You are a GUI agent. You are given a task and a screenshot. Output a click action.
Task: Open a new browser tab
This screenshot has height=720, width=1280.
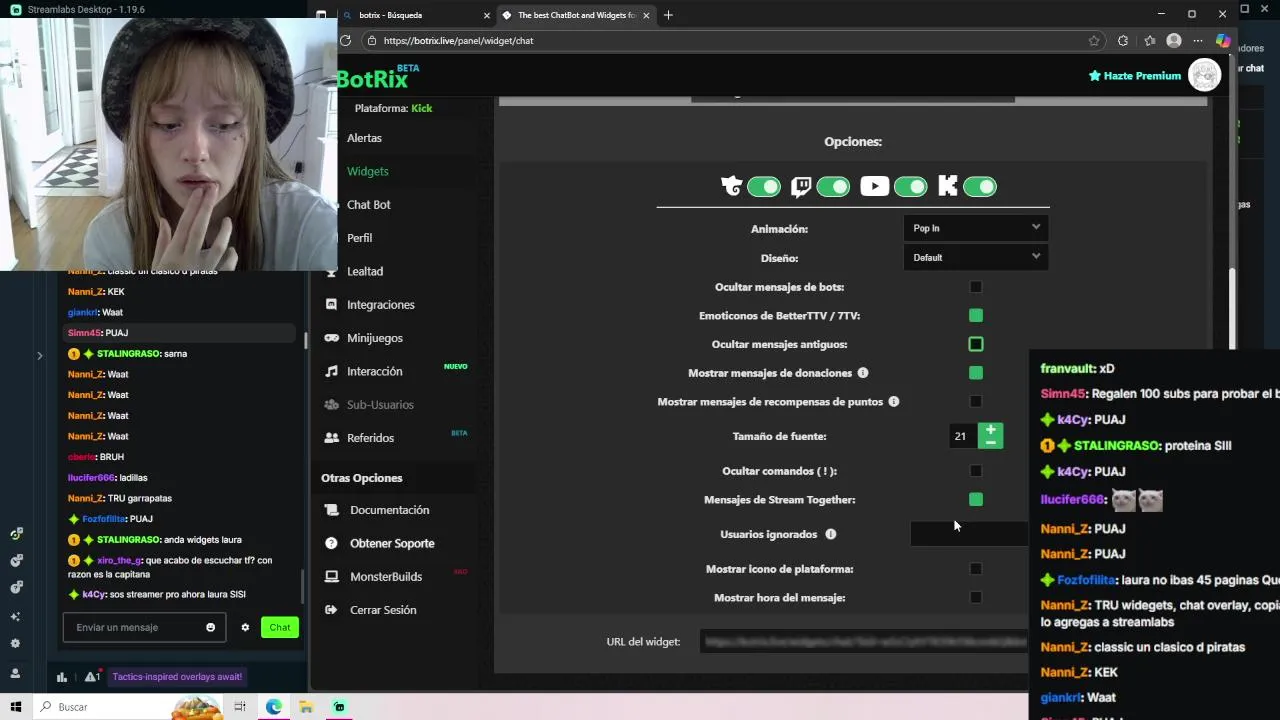[x=668, y=15]
